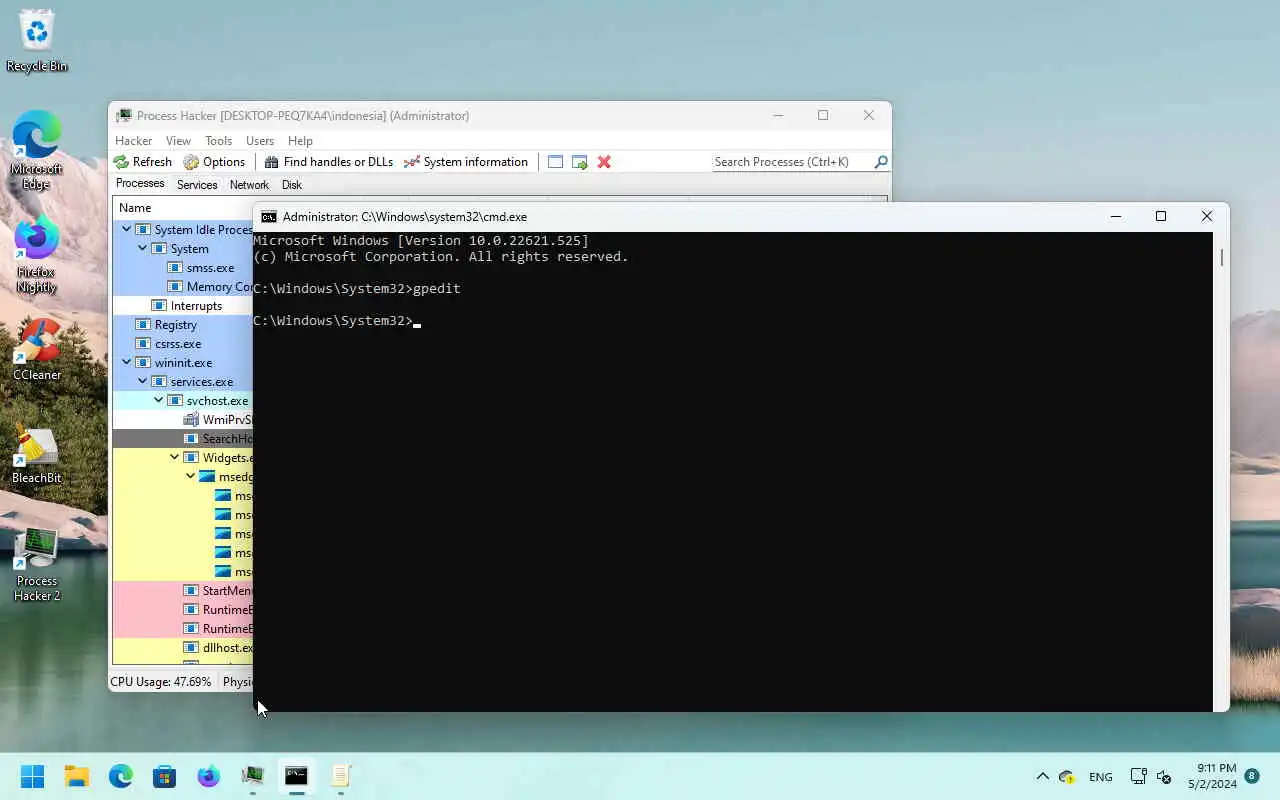Open Find handles or DLLs
Viewport: 1280px width, 800px height.
(x=328, y=162)
